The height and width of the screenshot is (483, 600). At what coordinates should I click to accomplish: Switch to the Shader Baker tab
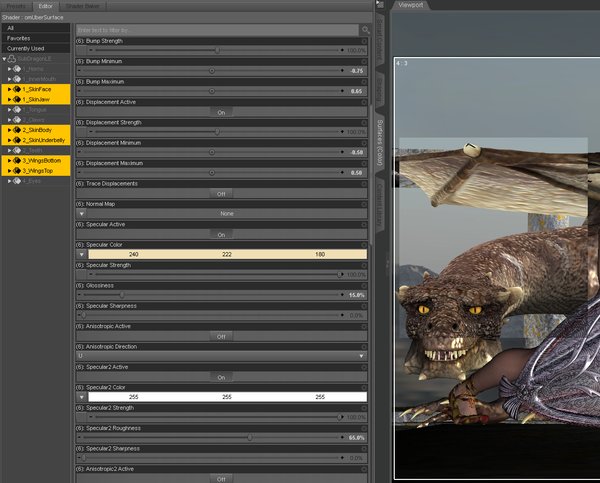[83, 5]
